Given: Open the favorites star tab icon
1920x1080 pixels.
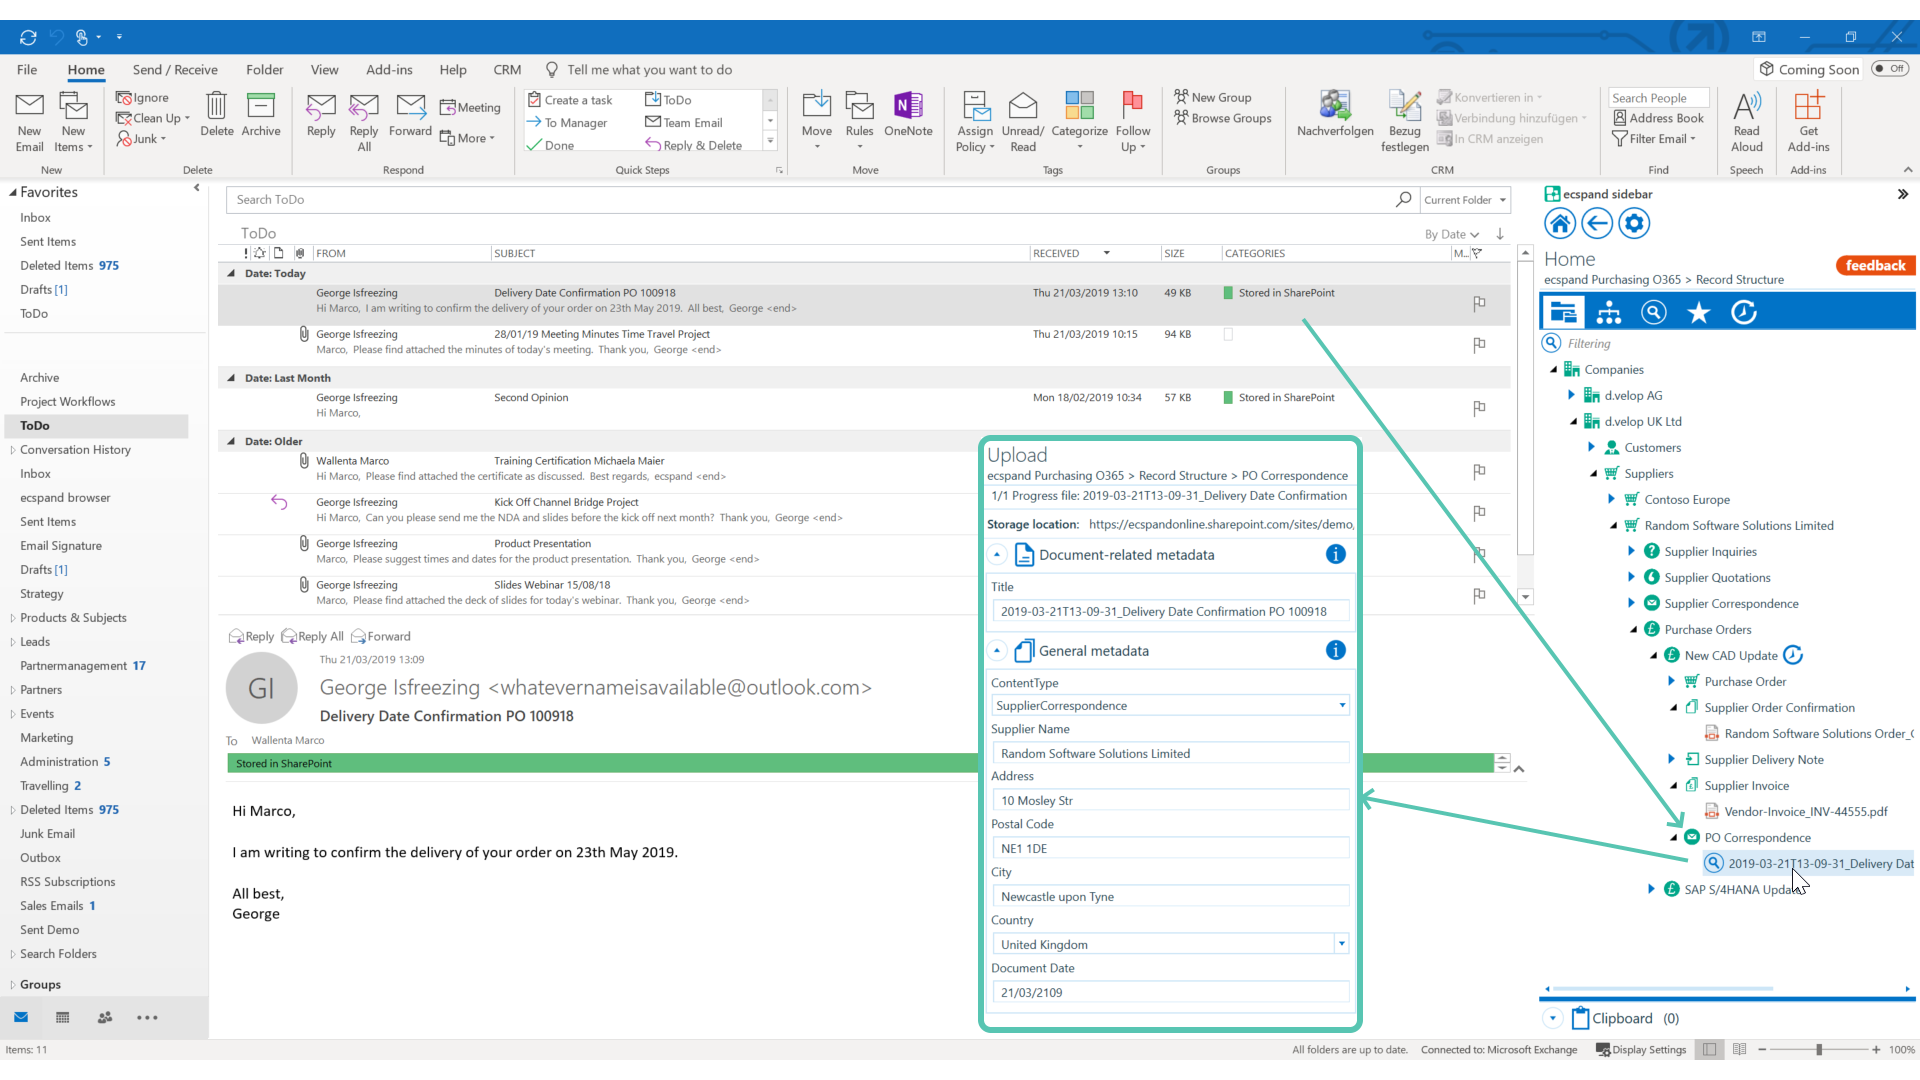Looking at the screenshot, I should coord(1698,313).
